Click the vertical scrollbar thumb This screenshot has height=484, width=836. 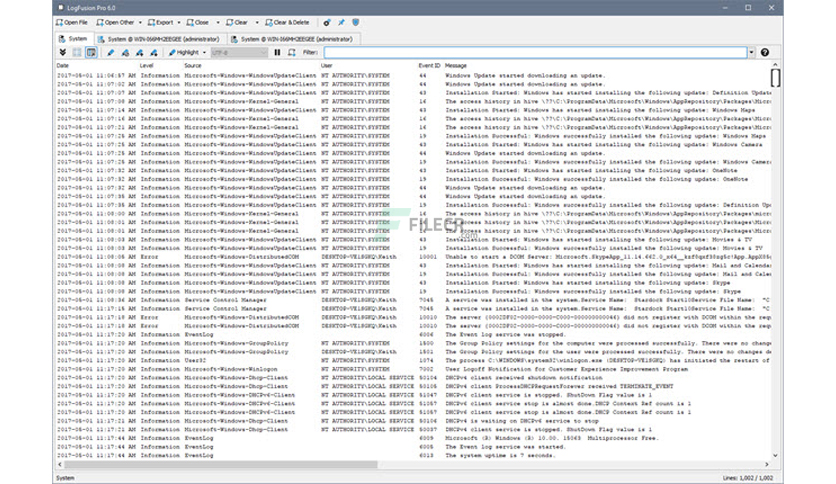[x=775, y=78]
